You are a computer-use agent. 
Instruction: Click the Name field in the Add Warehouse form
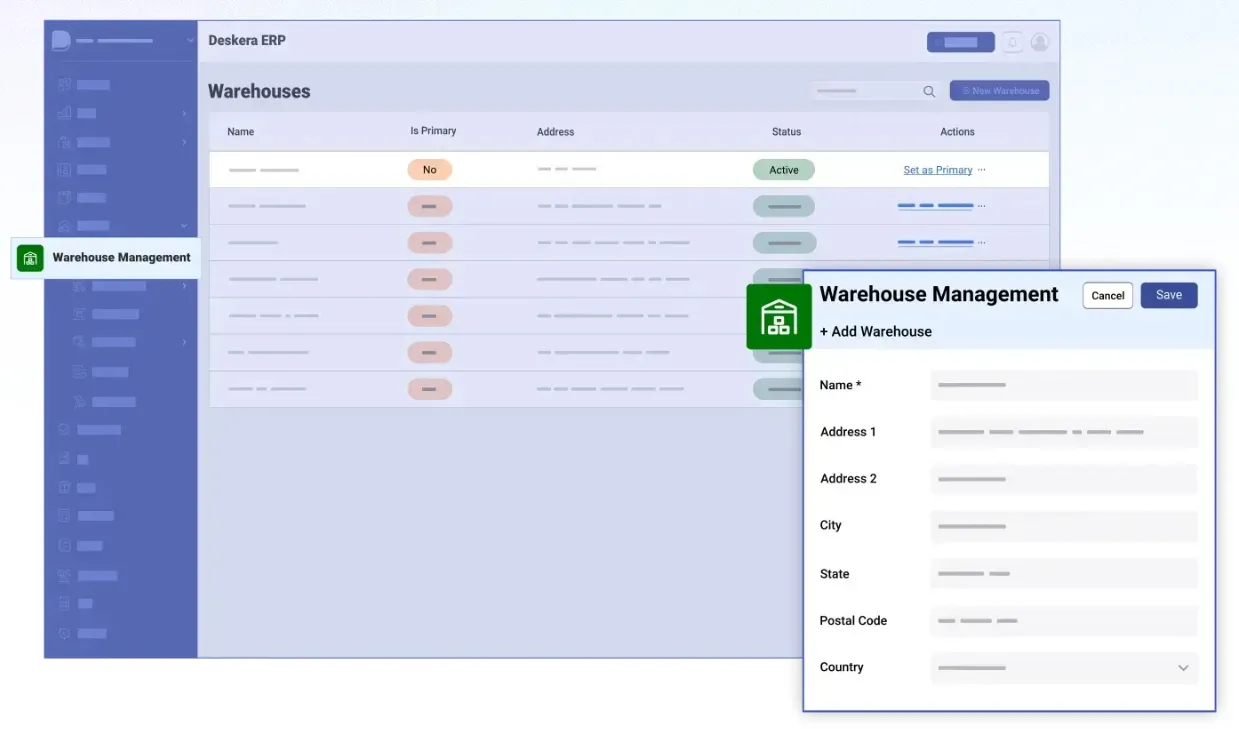tap(1063, 385)
